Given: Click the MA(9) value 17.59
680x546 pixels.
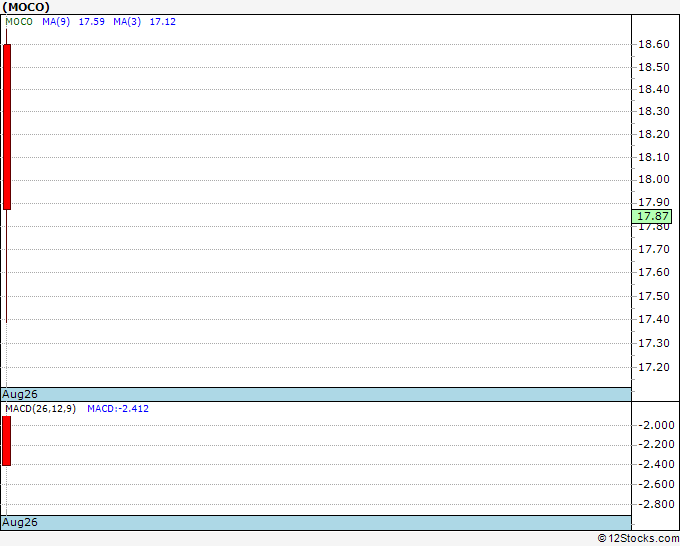Looking at the screenshot, I should coord(92,22).
